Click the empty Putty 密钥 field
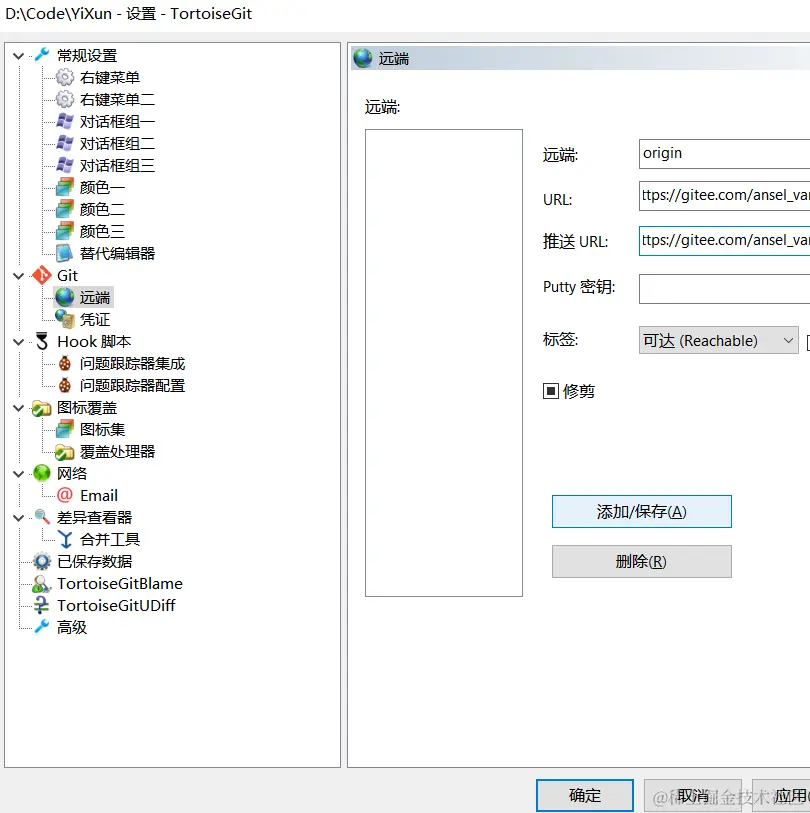 click(724, 289)
